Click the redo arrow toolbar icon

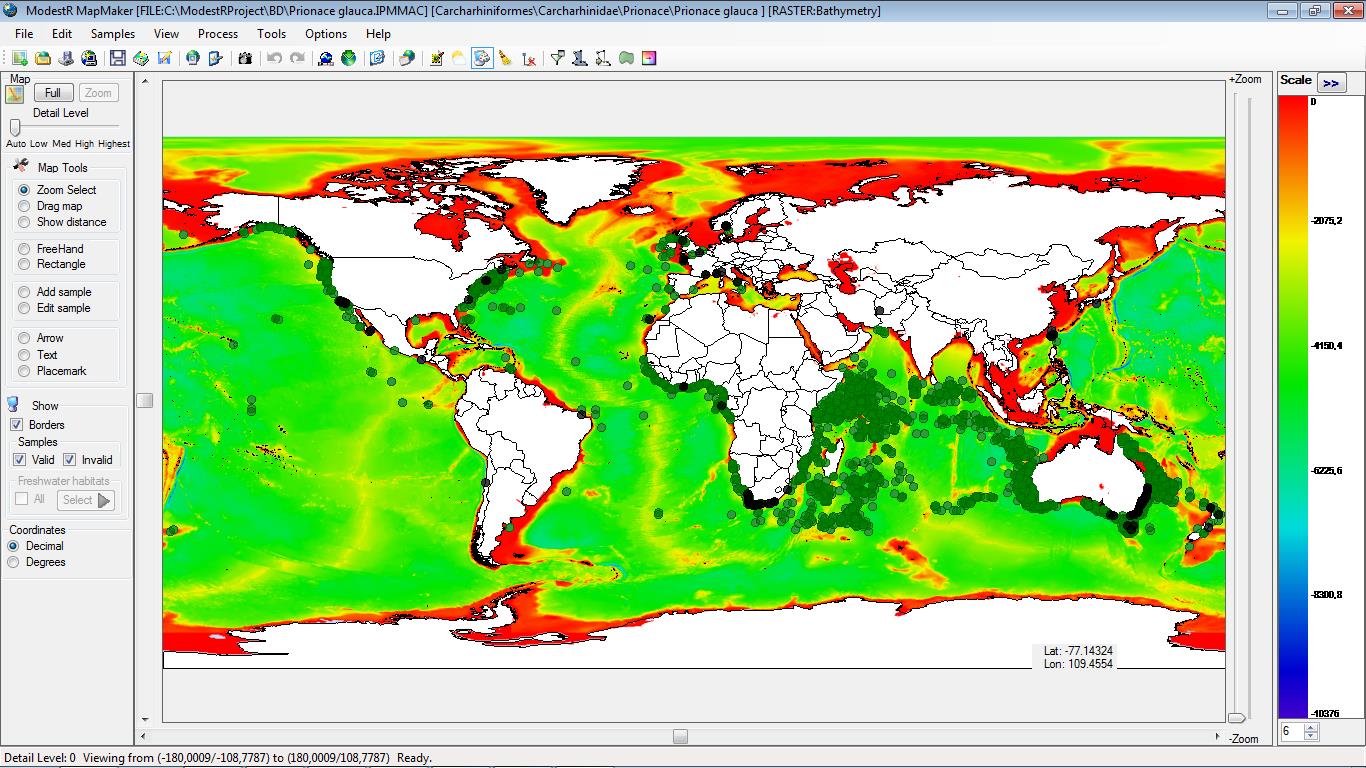pyautogui.click(x=297, y=58)
